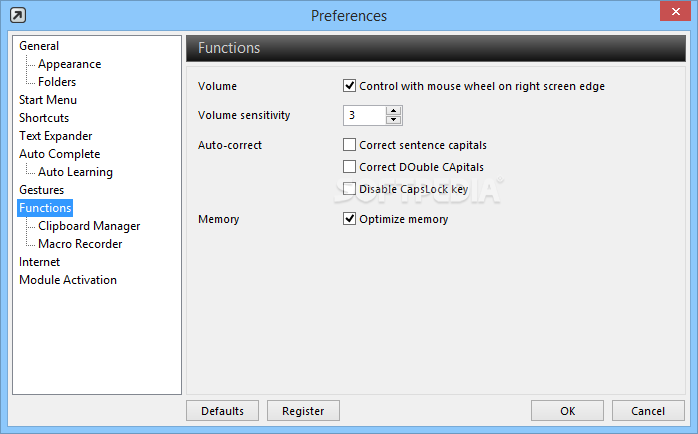Uncheck Control with mouse wheel option
Image resolution: width=698 pixels, height=434 pixels.
349,85
